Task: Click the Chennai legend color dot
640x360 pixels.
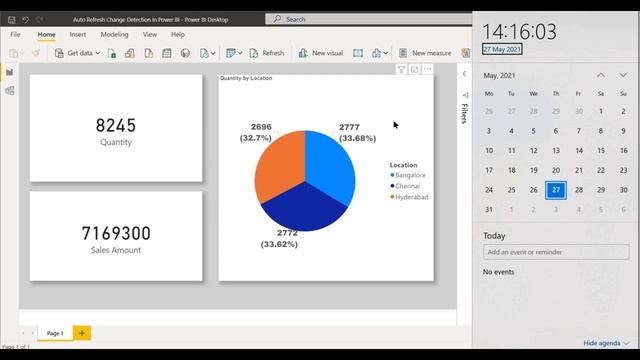Action: [x=392, y=186]
